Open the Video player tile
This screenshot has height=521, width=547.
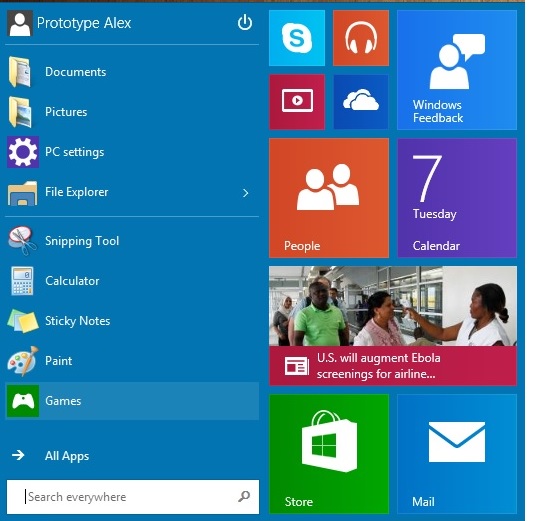pos(297,102)
